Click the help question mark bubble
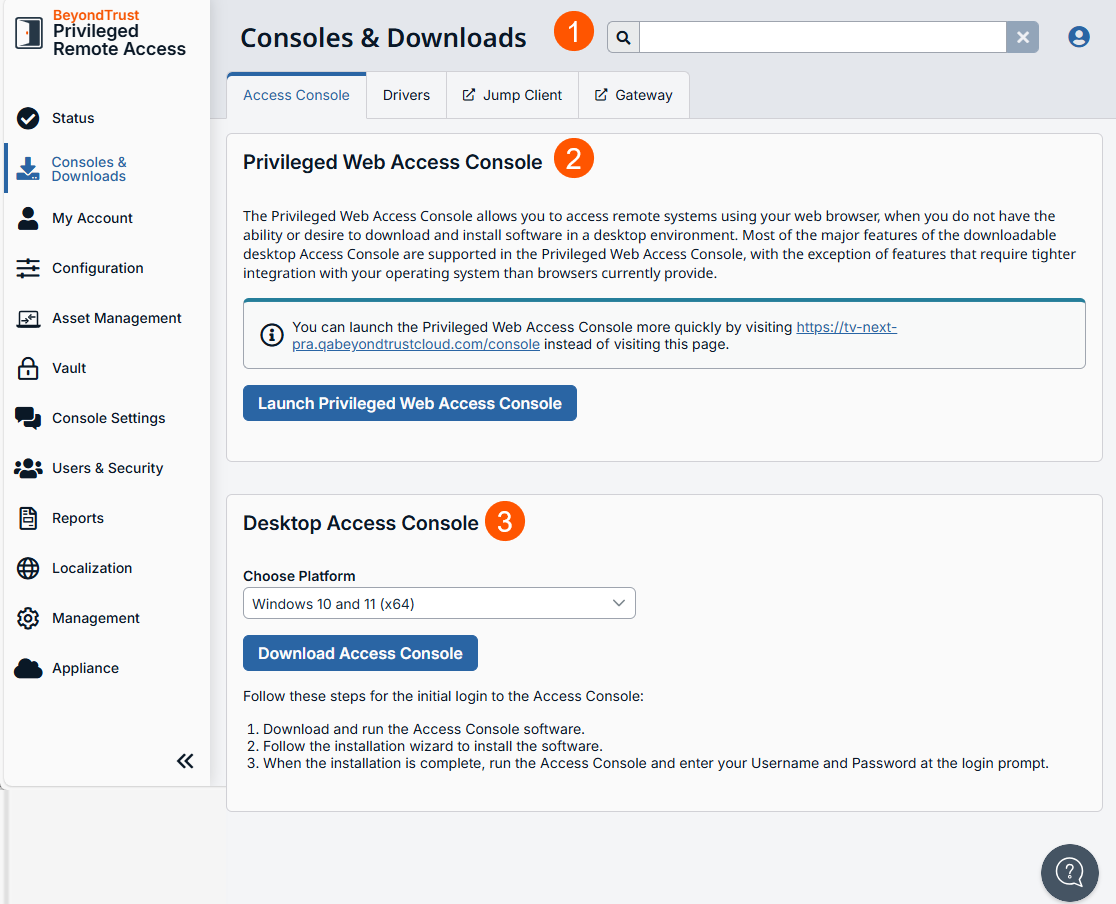 (1069, 872)
